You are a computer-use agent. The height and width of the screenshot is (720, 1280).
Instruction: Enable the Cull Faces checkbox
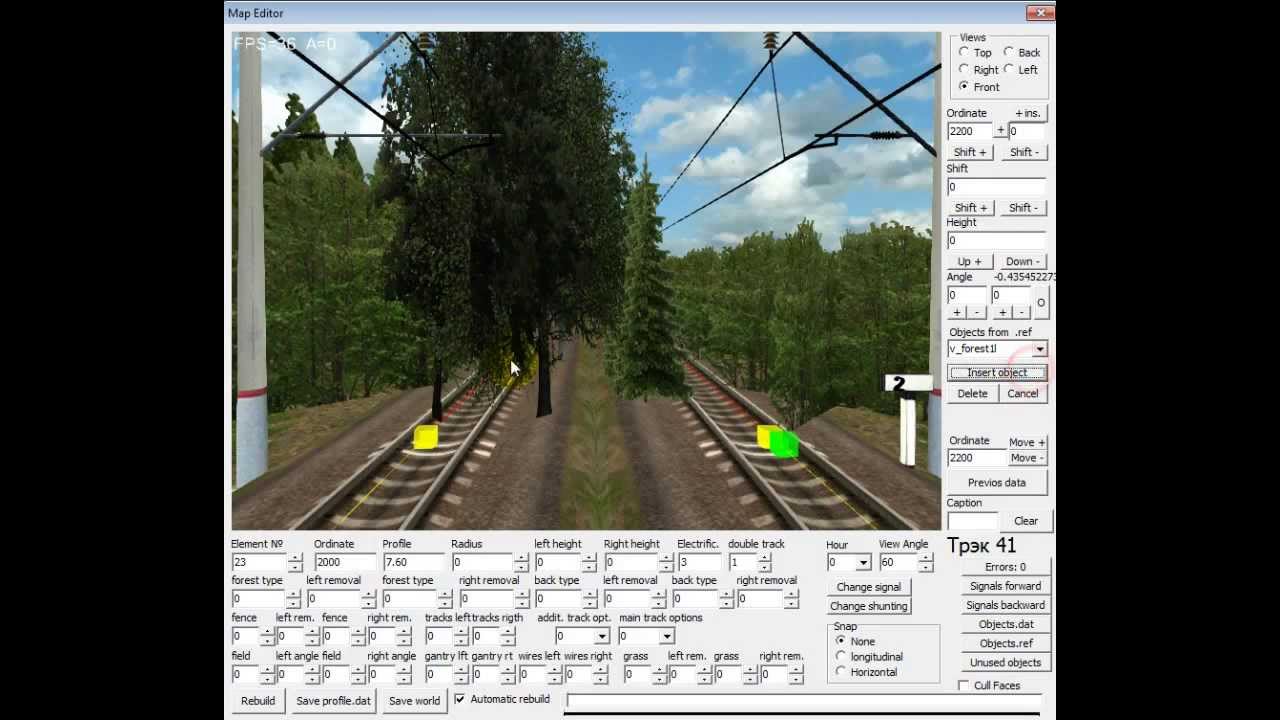[964, 685]
